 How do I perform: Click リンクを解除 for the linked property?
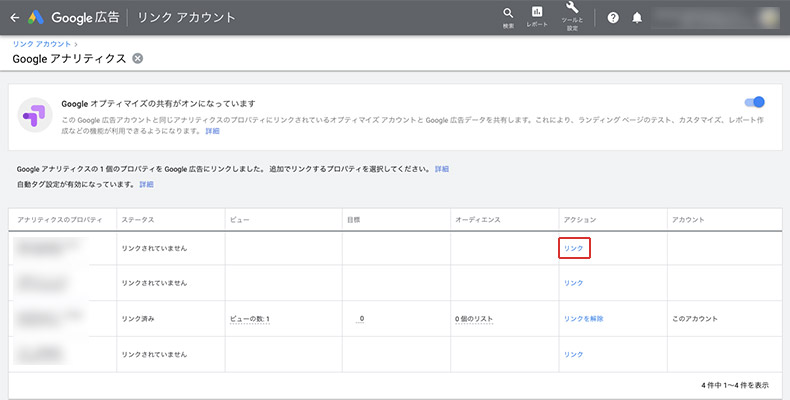[x=583, y=319]
